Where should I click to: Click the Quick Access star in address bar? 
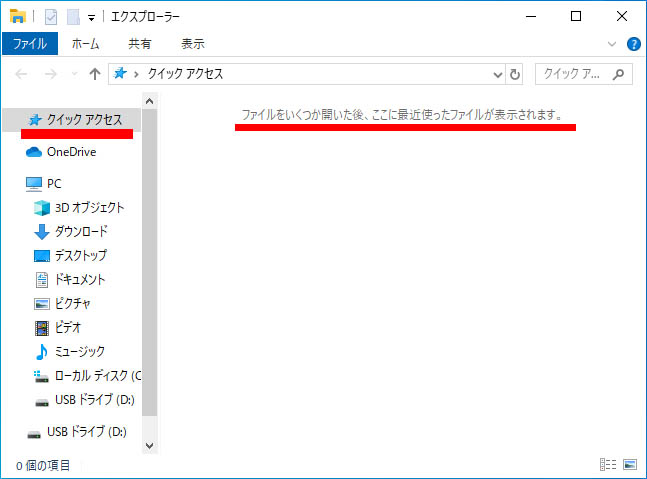pyautogui.click(x=120, y=73)
